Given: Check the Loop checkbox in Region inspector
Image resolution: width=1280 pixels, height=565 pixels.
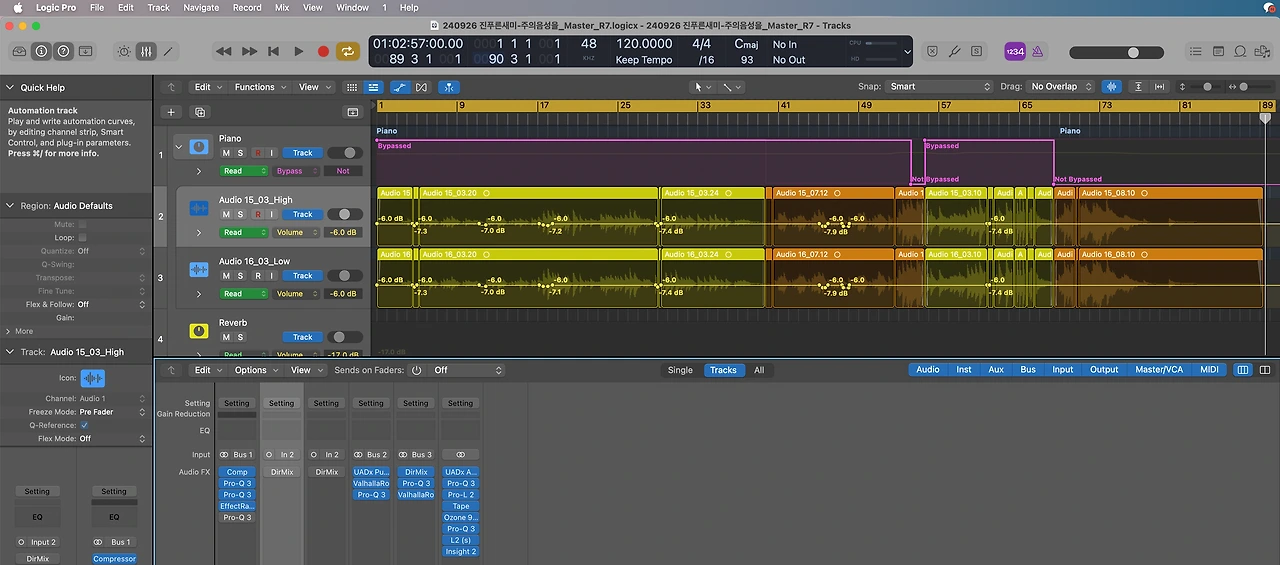Looking at the screenshot, I should point(82,238).
